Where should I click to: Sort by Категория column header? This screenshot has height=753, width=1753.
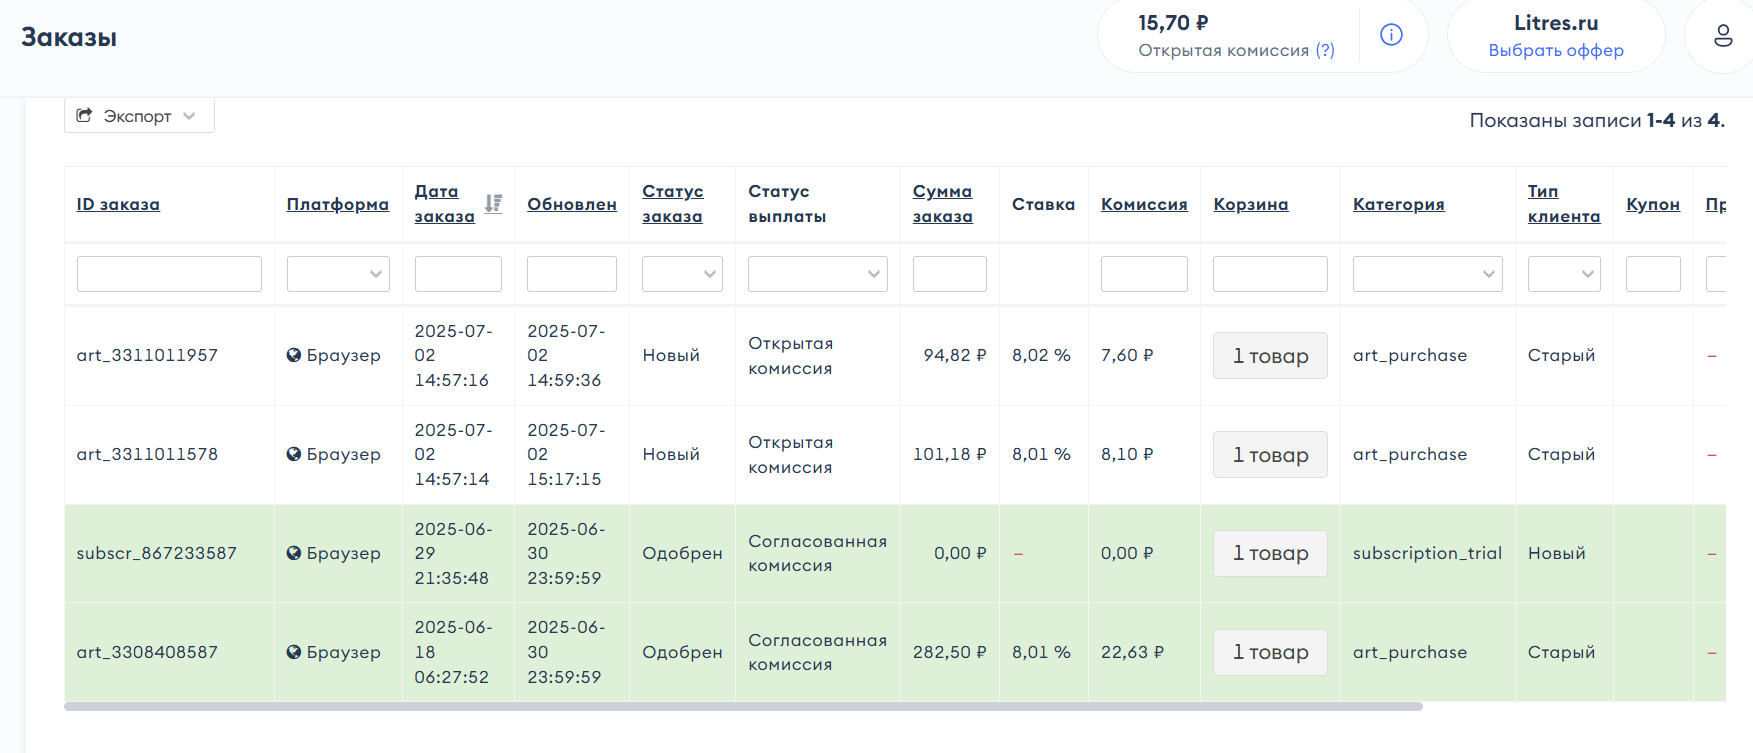point(1399,204)
